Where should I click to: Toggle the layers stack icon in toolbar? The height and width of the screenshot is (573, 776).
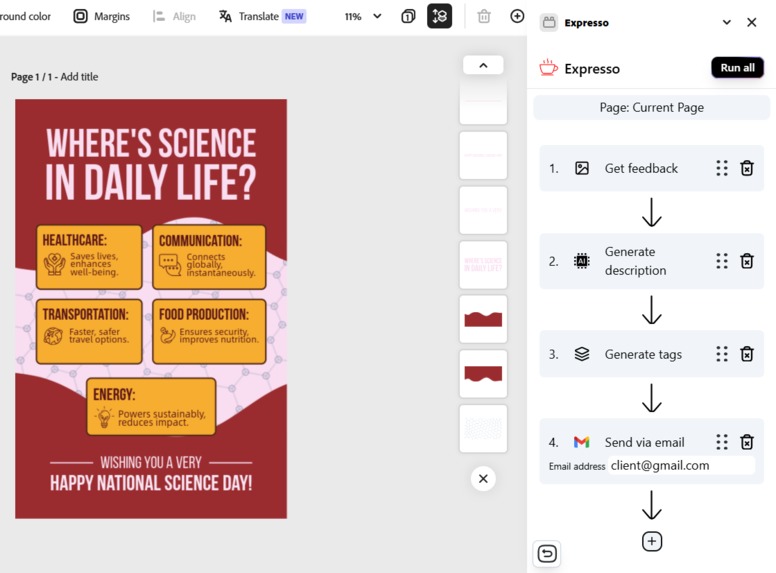click(x=439, y=16)
